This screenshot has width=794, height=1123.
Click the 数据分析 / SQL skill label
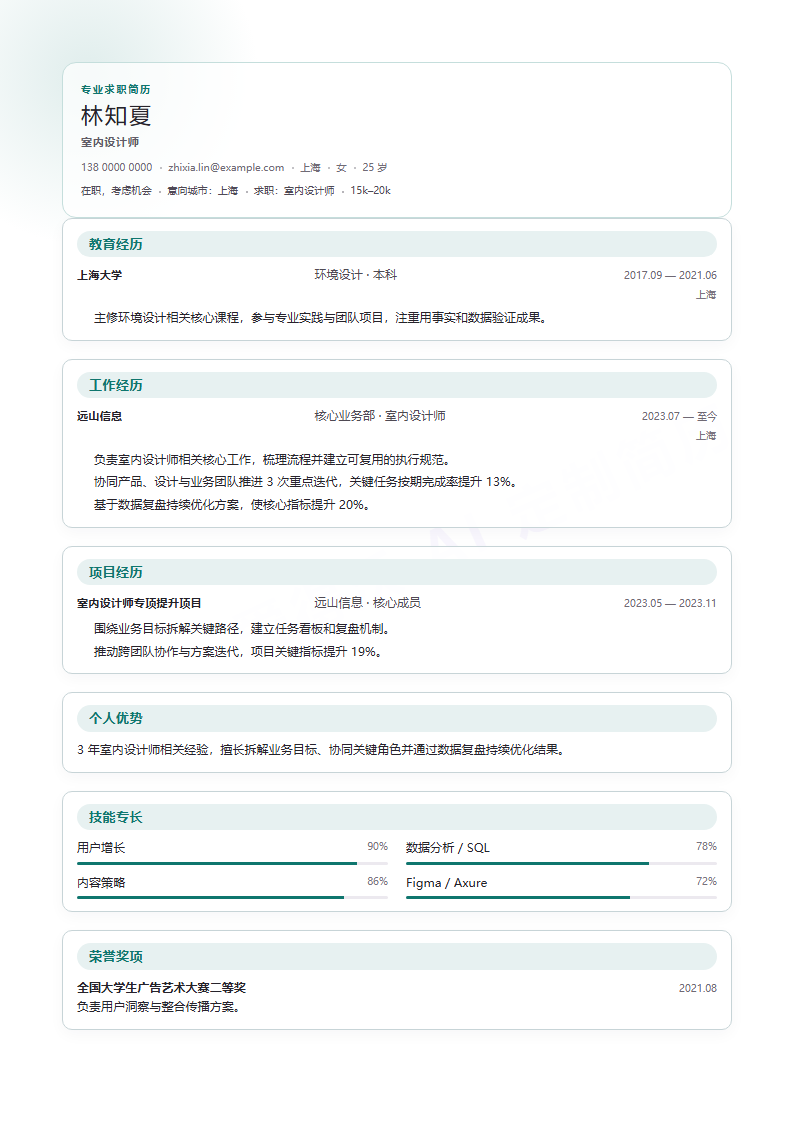click(448, 848)
